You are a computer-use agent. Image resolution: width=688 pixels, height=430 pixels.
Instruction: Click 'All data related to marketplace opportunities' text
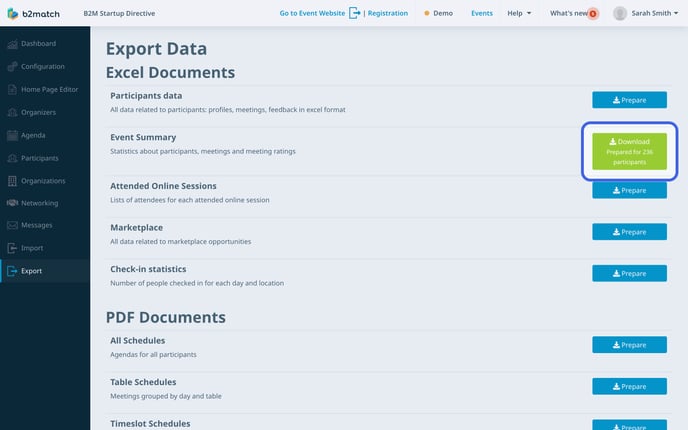pos(180,242)
